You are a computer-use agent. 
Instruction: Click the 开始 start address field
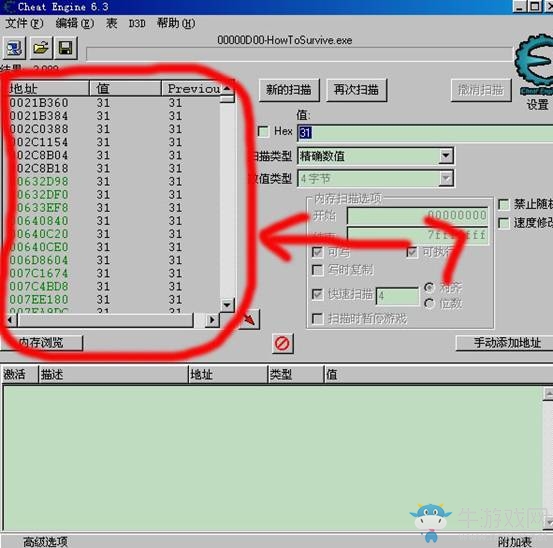pos(418,215)
